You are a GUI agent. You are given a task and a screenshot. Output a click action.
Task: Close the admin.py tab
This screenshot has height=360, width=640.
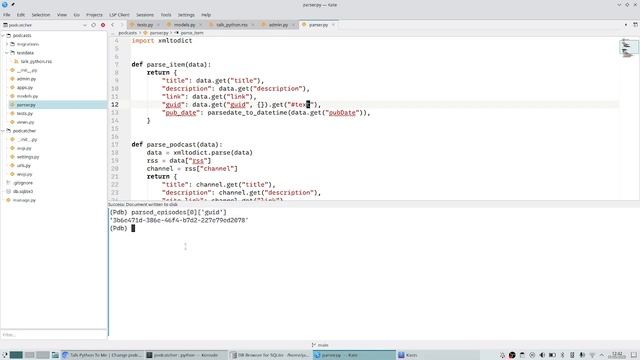pyautogui.click(x=293, y=25)
